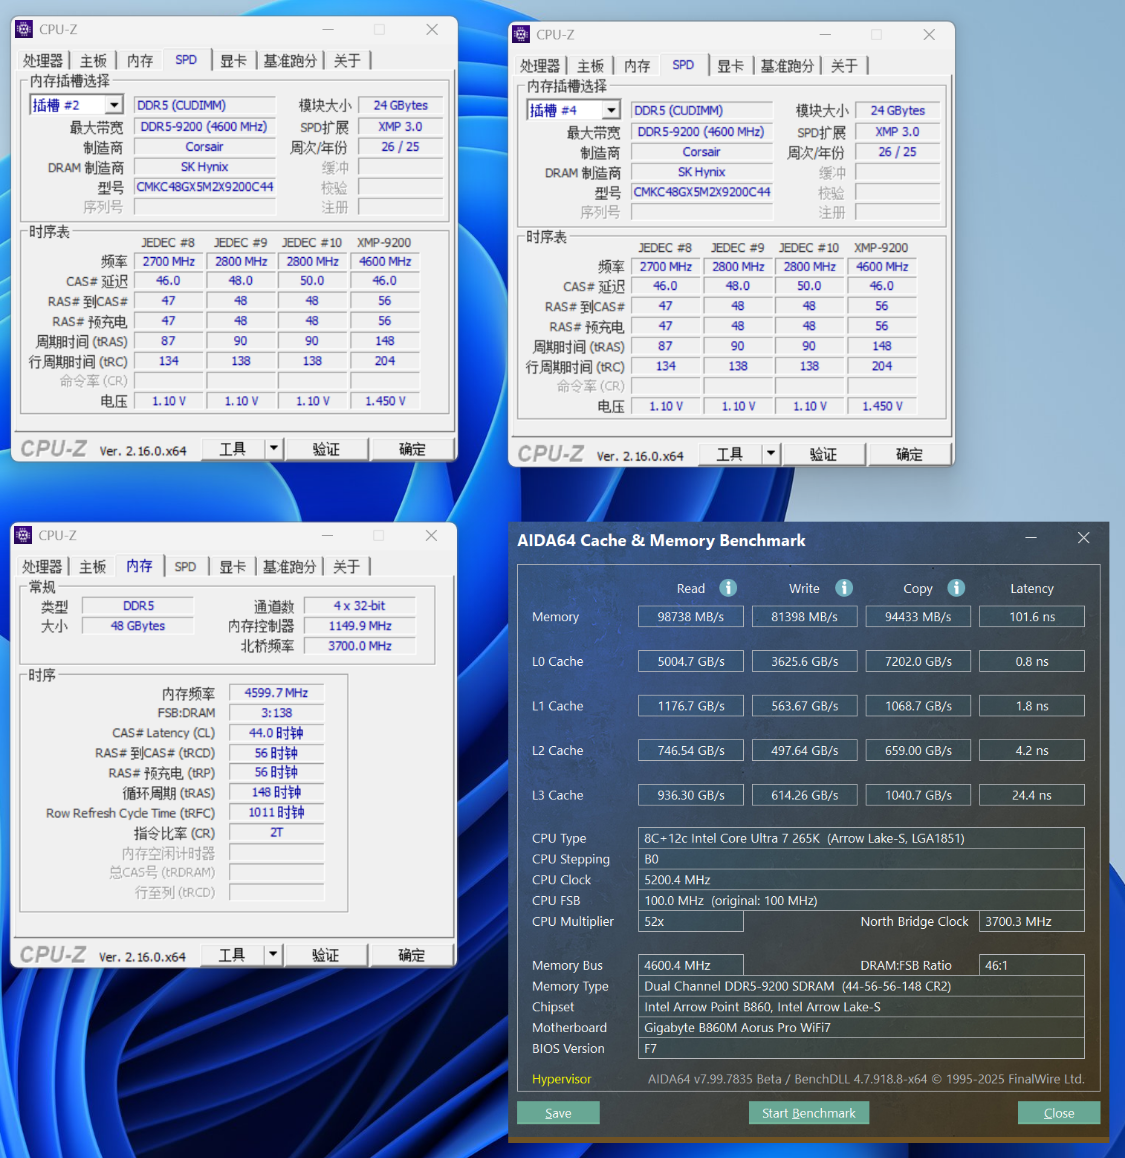Click 验证 button in slot #4 window
The image size is (1125, 1158).
(823, 453)
